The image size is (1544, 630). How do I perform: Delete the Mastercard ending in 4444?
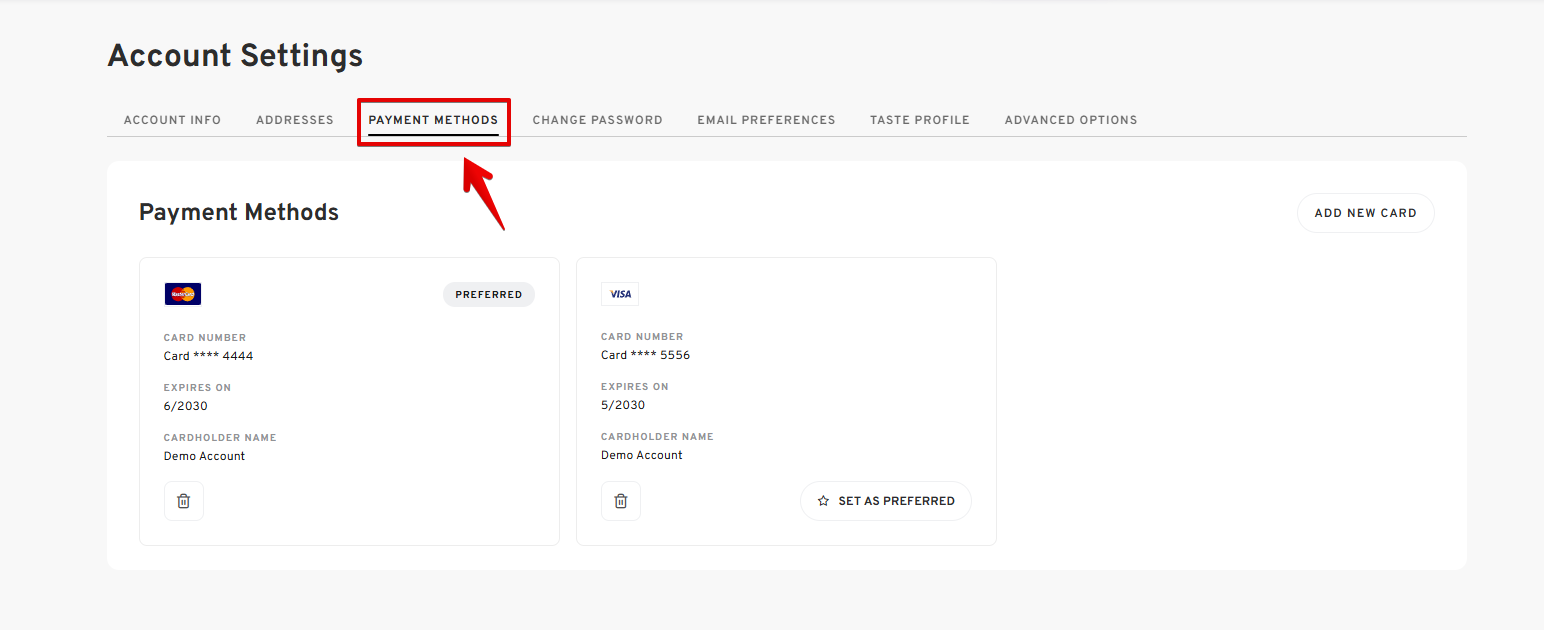point(183,501)
